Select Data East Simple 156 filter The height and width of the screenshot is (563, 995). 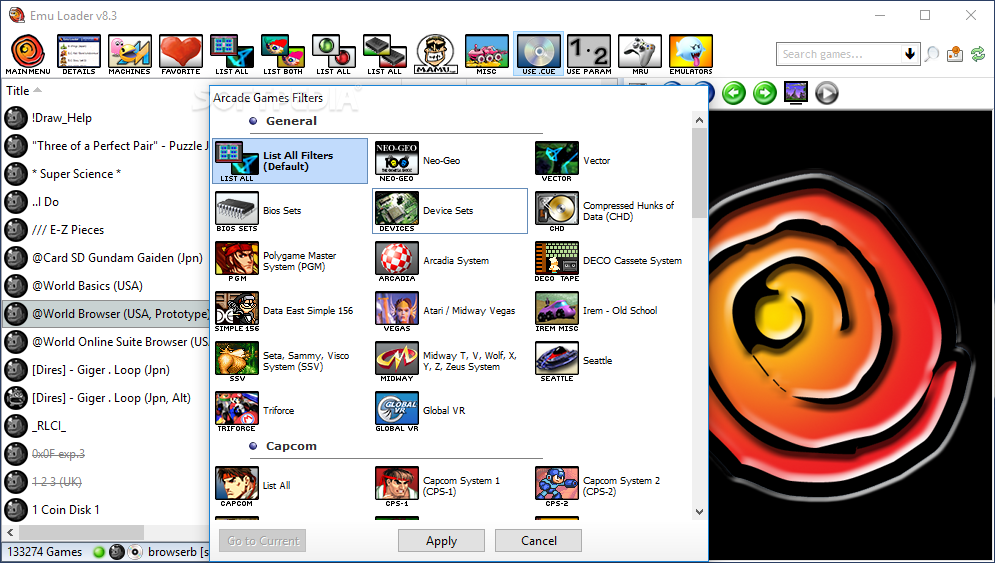tap(290, 311)
